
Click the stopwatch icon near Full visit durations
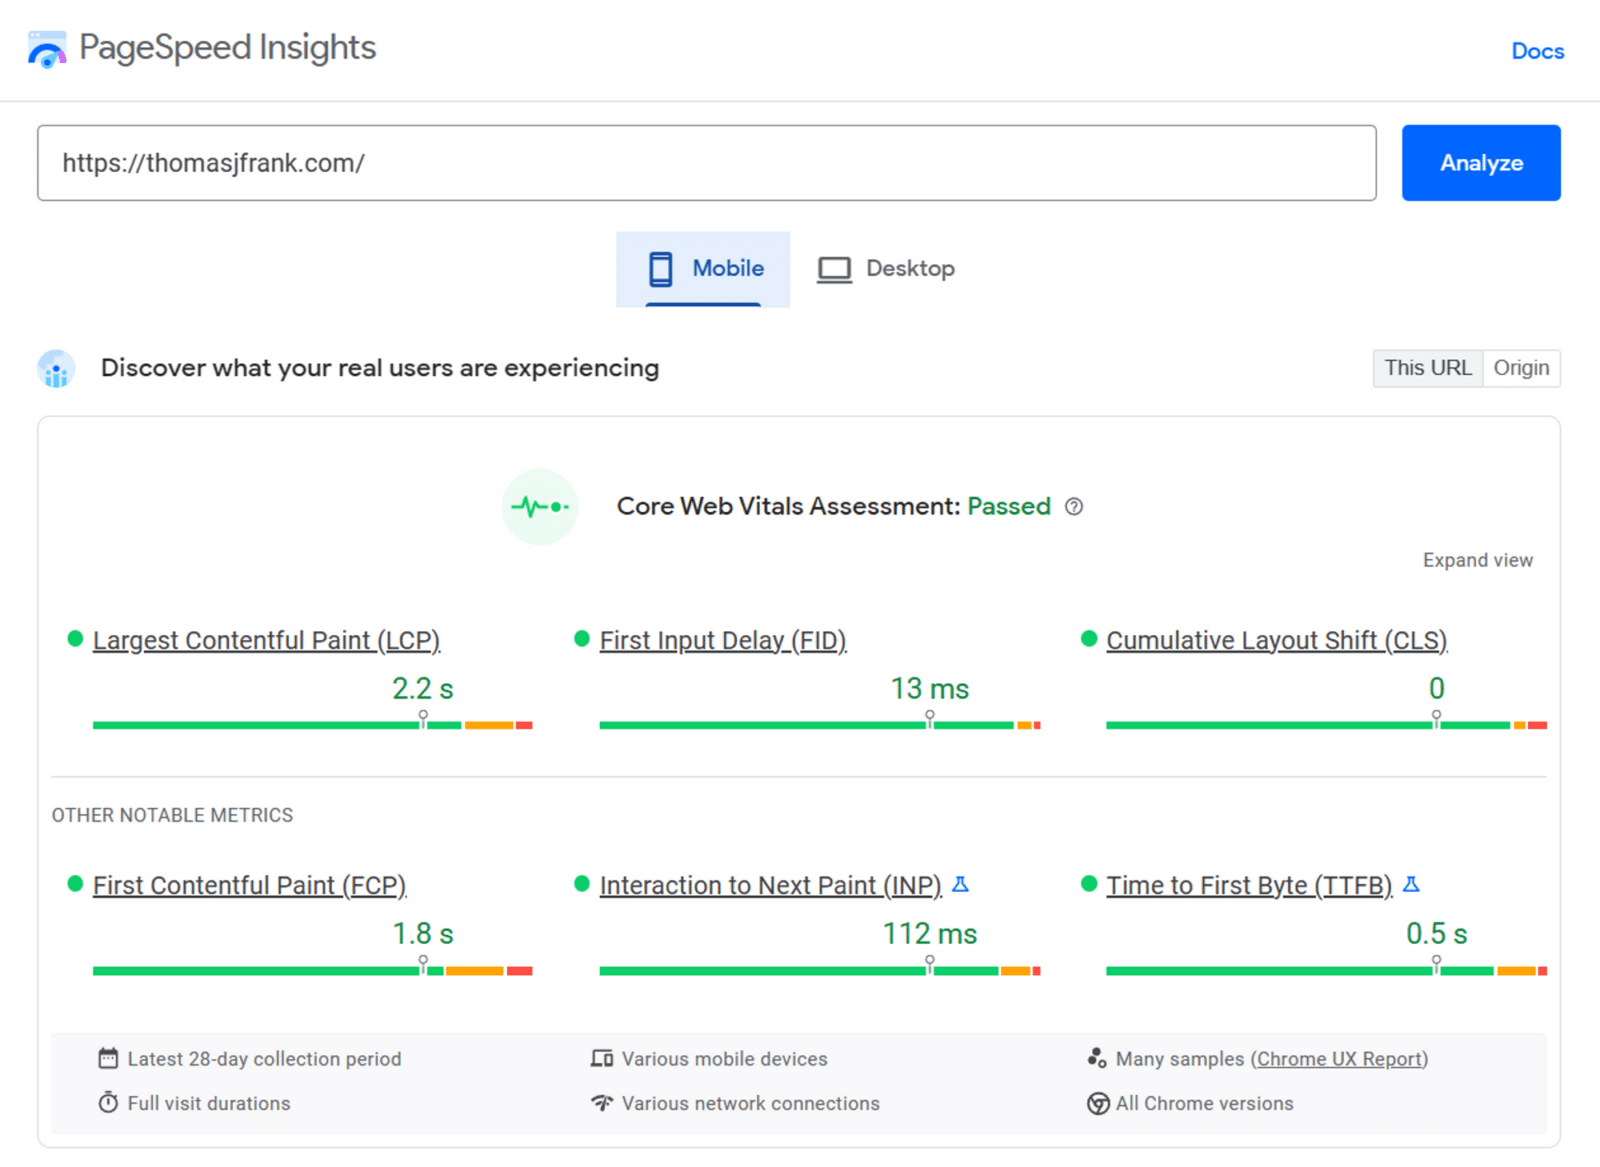pos(108,1103)
